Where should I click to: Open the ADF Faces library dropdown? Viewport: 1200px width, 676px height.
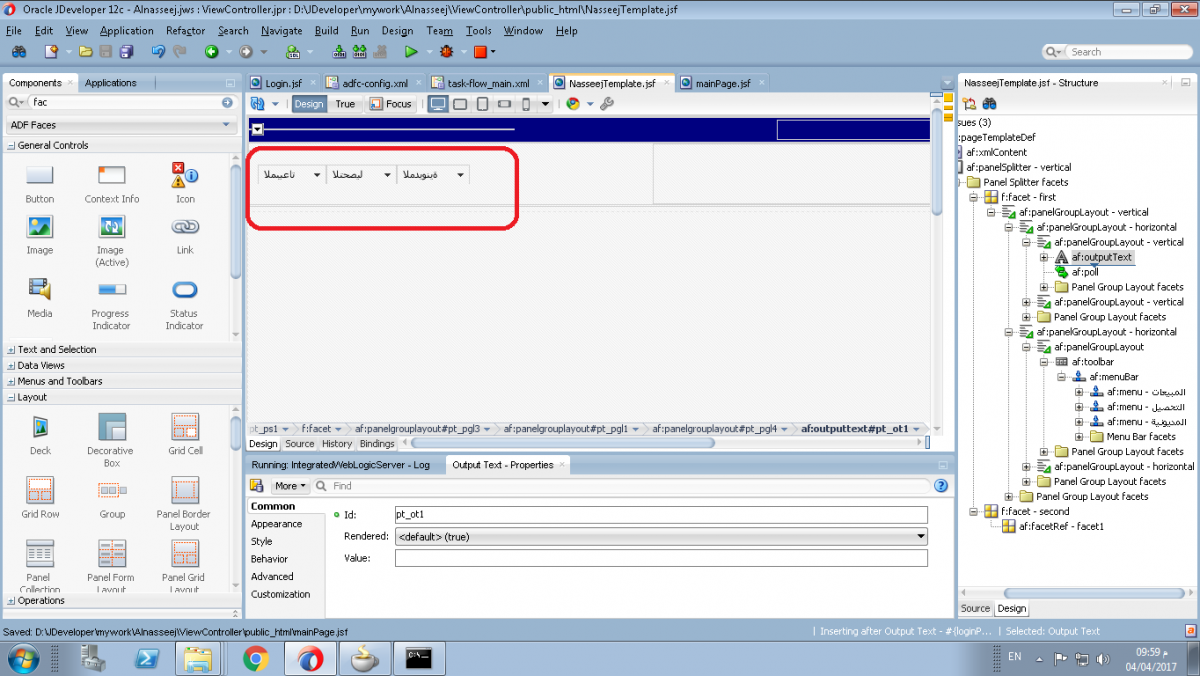pyautogui.click(x=120, y=125)
